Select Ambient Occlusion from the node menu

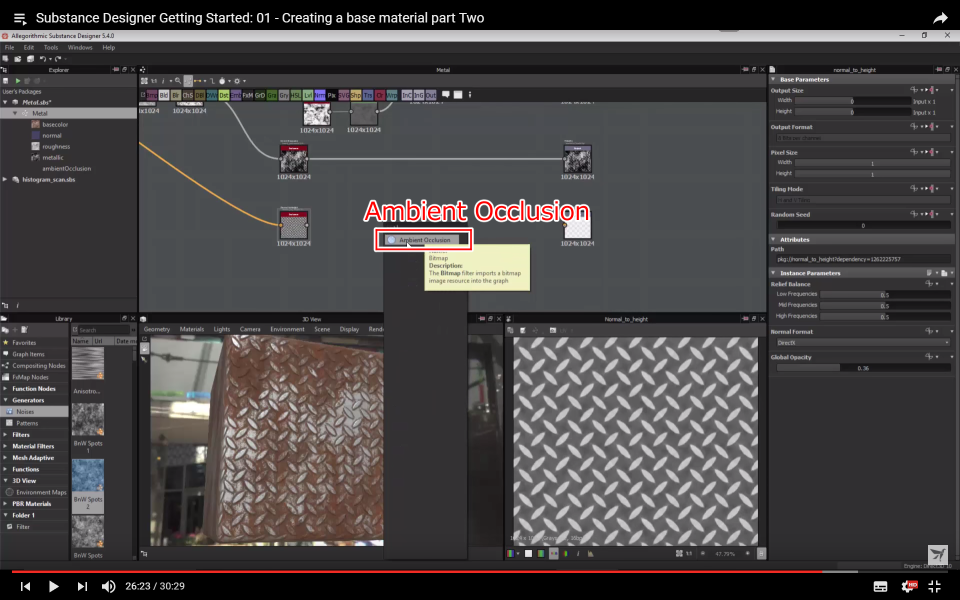click(424, 240)
